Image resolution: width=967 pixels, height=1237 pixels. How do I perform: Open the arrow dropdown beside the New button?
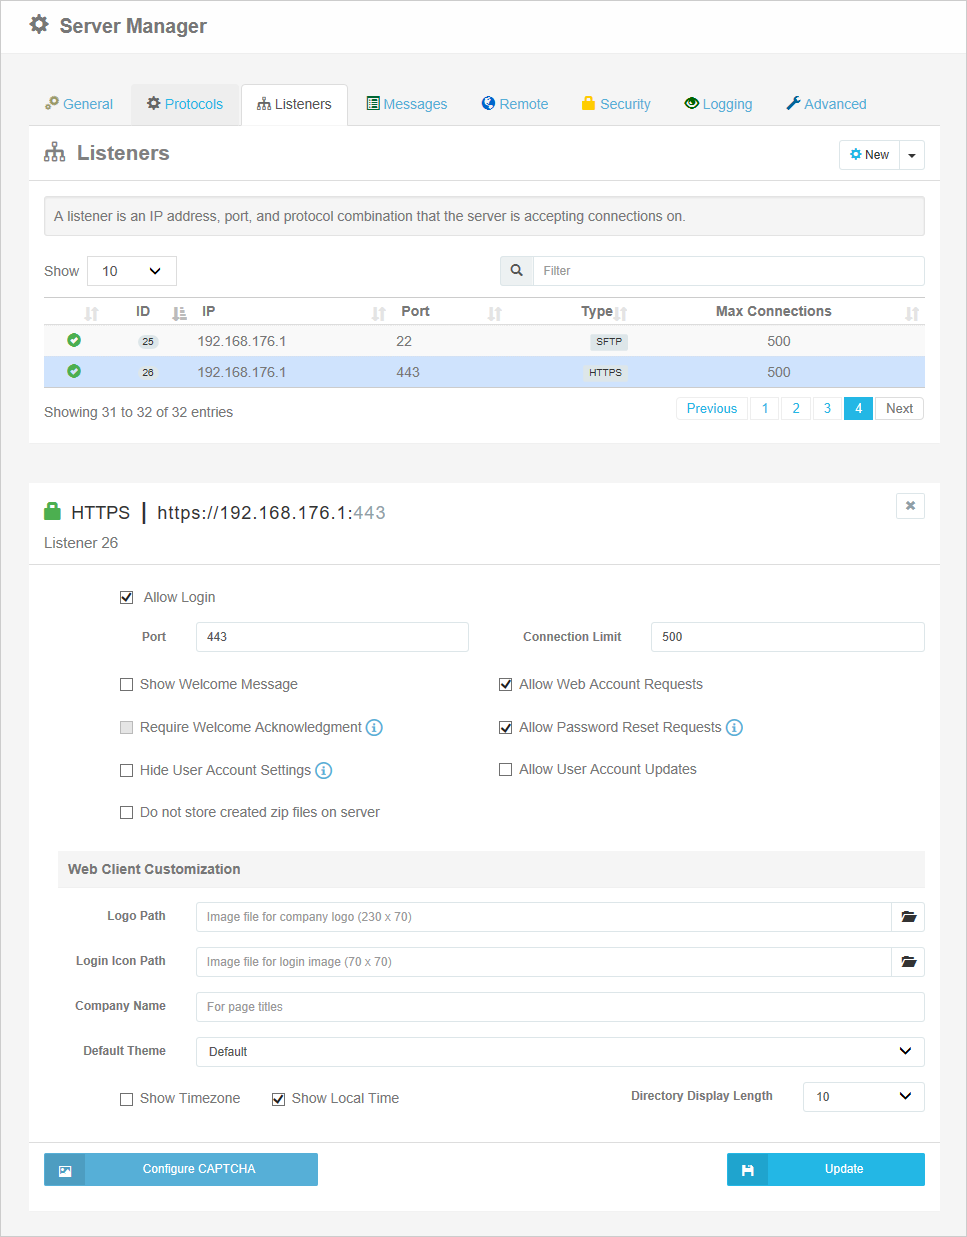click(x=911, y=154)
